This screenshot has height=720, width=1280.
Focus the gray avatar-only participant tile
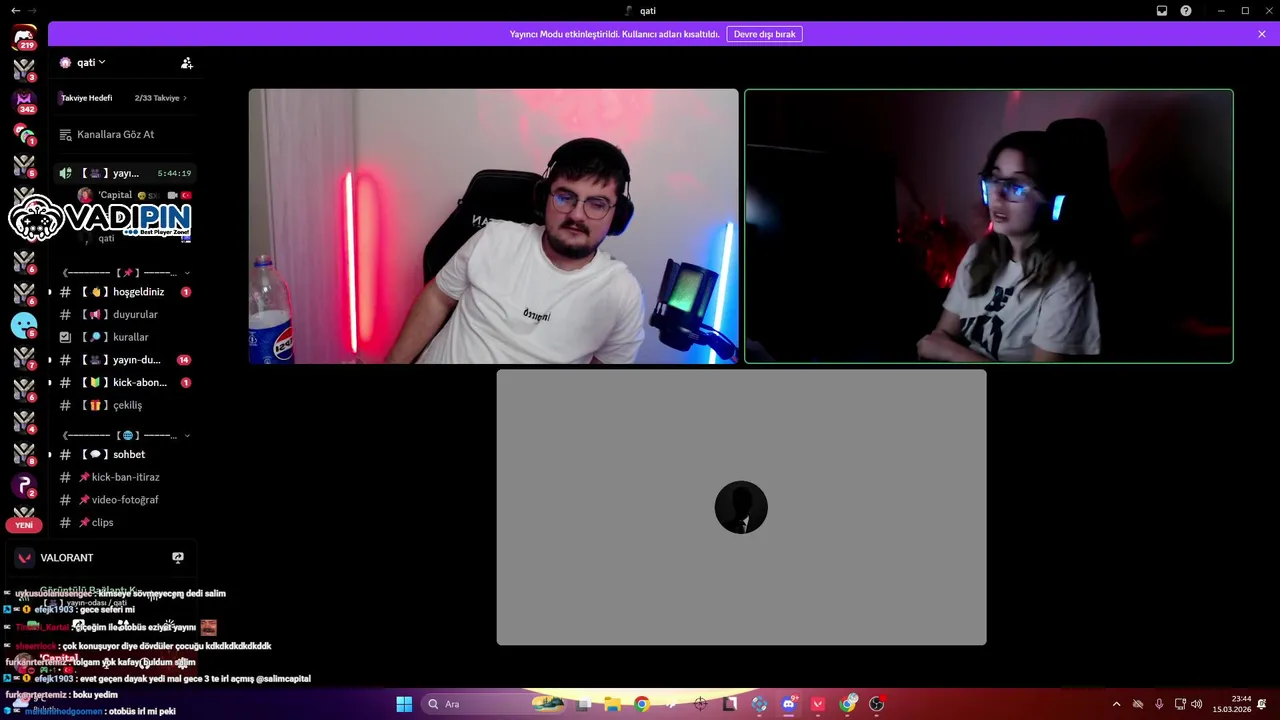coord(741,507)
